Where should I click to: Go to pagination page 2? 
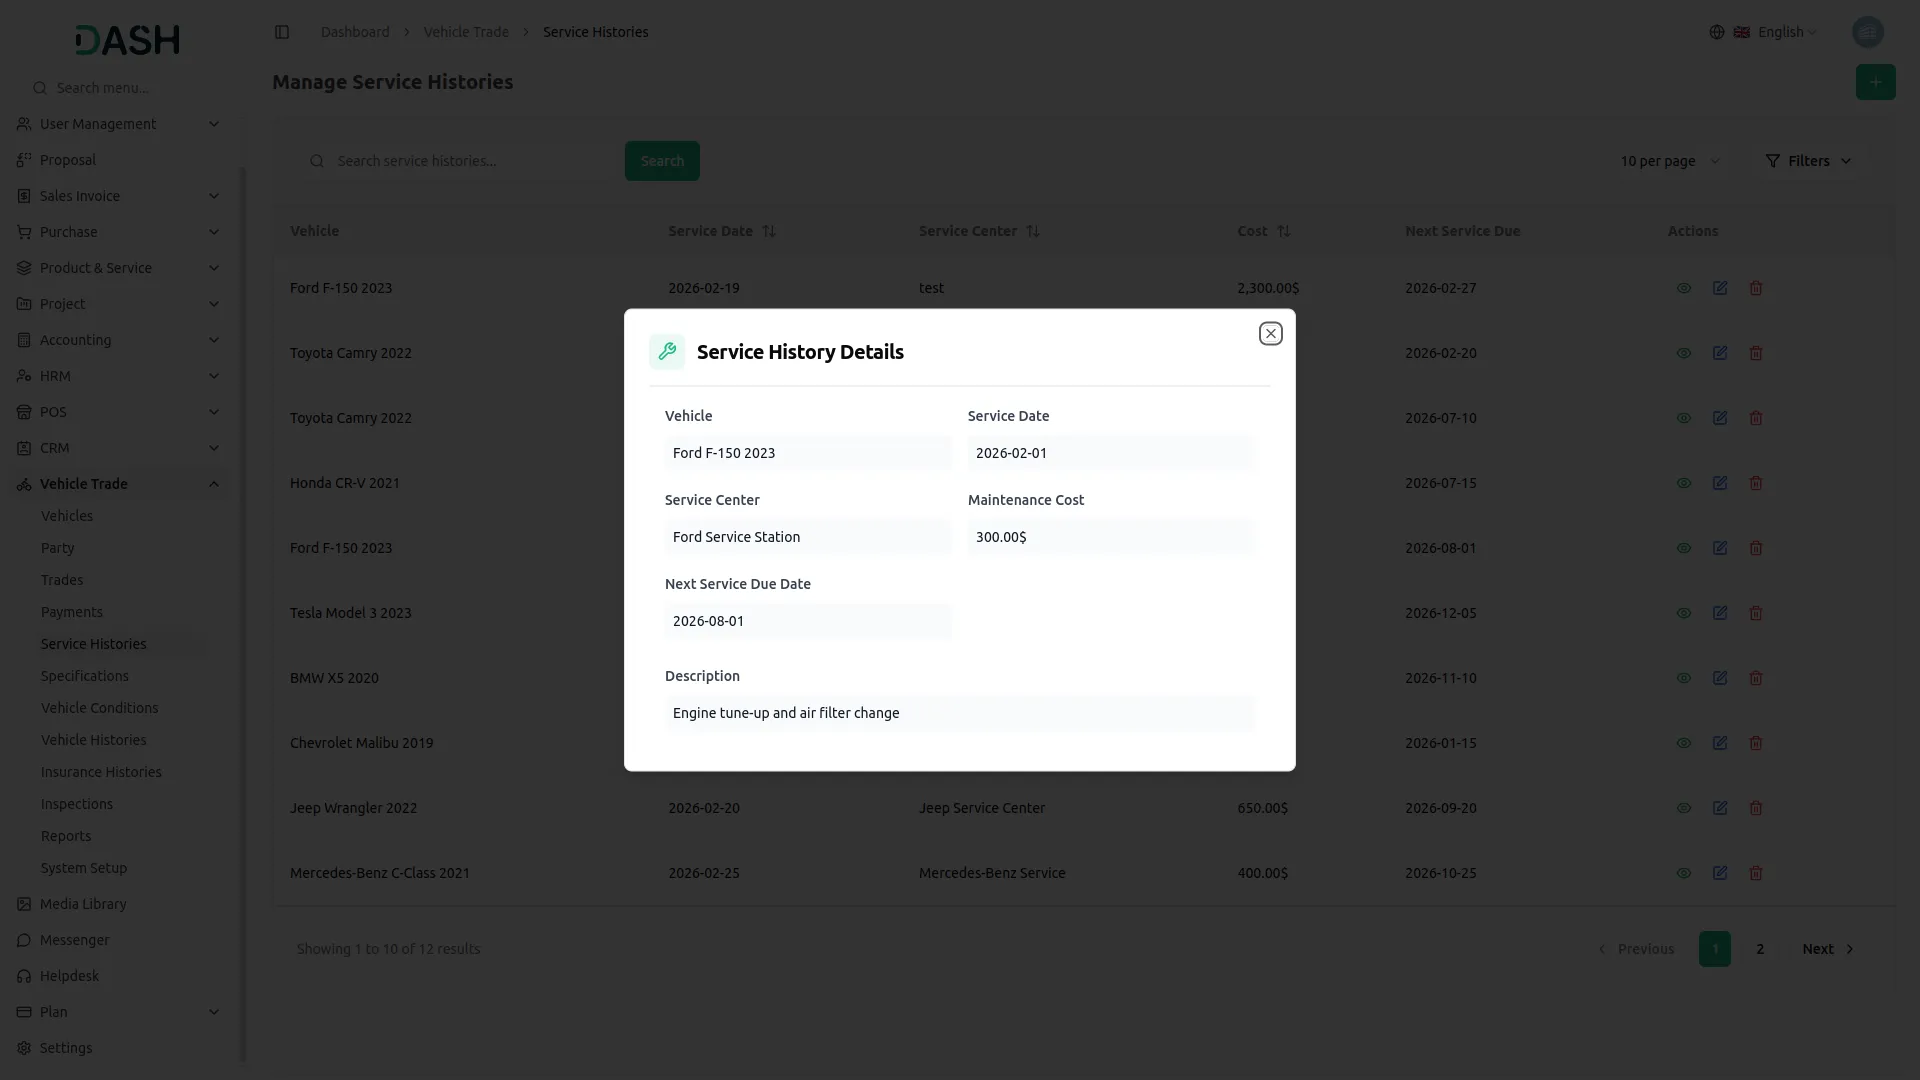[x=1760, y=949]
